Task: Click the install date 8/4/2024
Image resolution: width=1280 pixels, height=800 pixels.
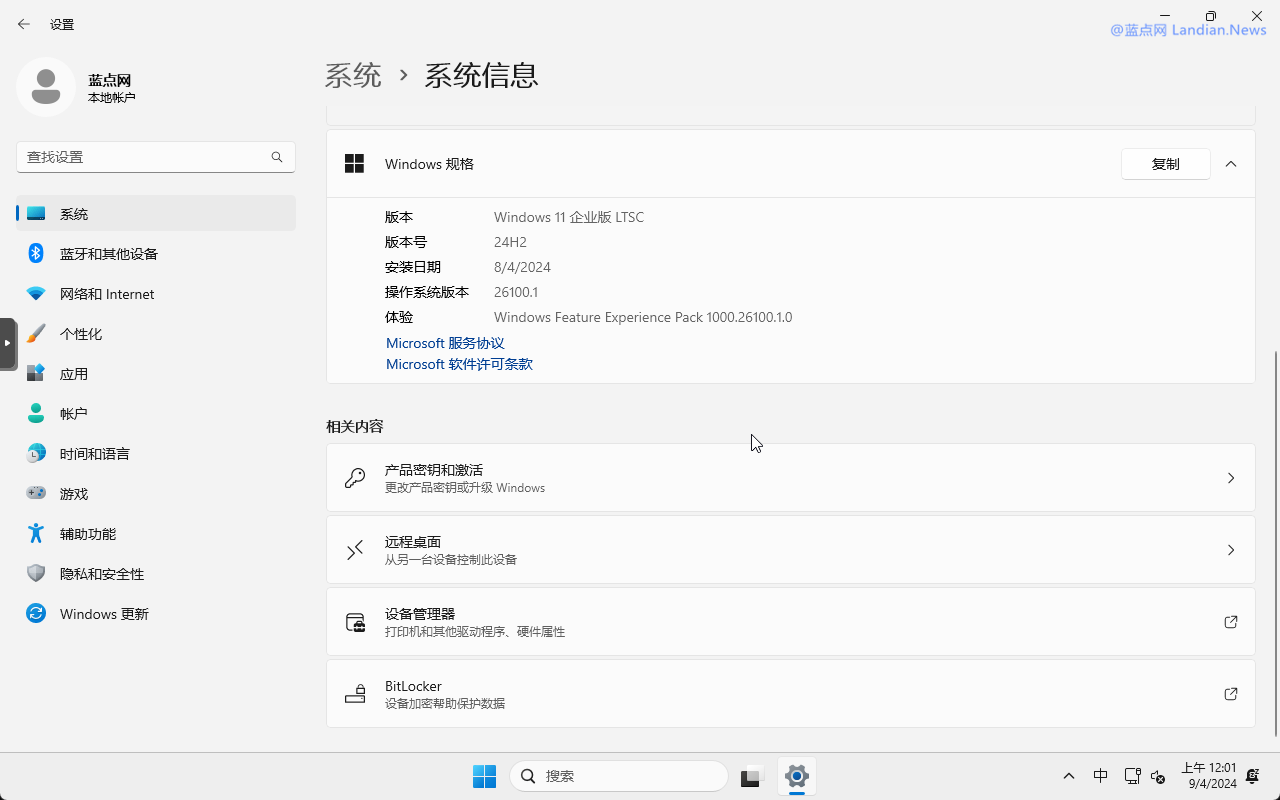Action: click(x=522, y=267)
